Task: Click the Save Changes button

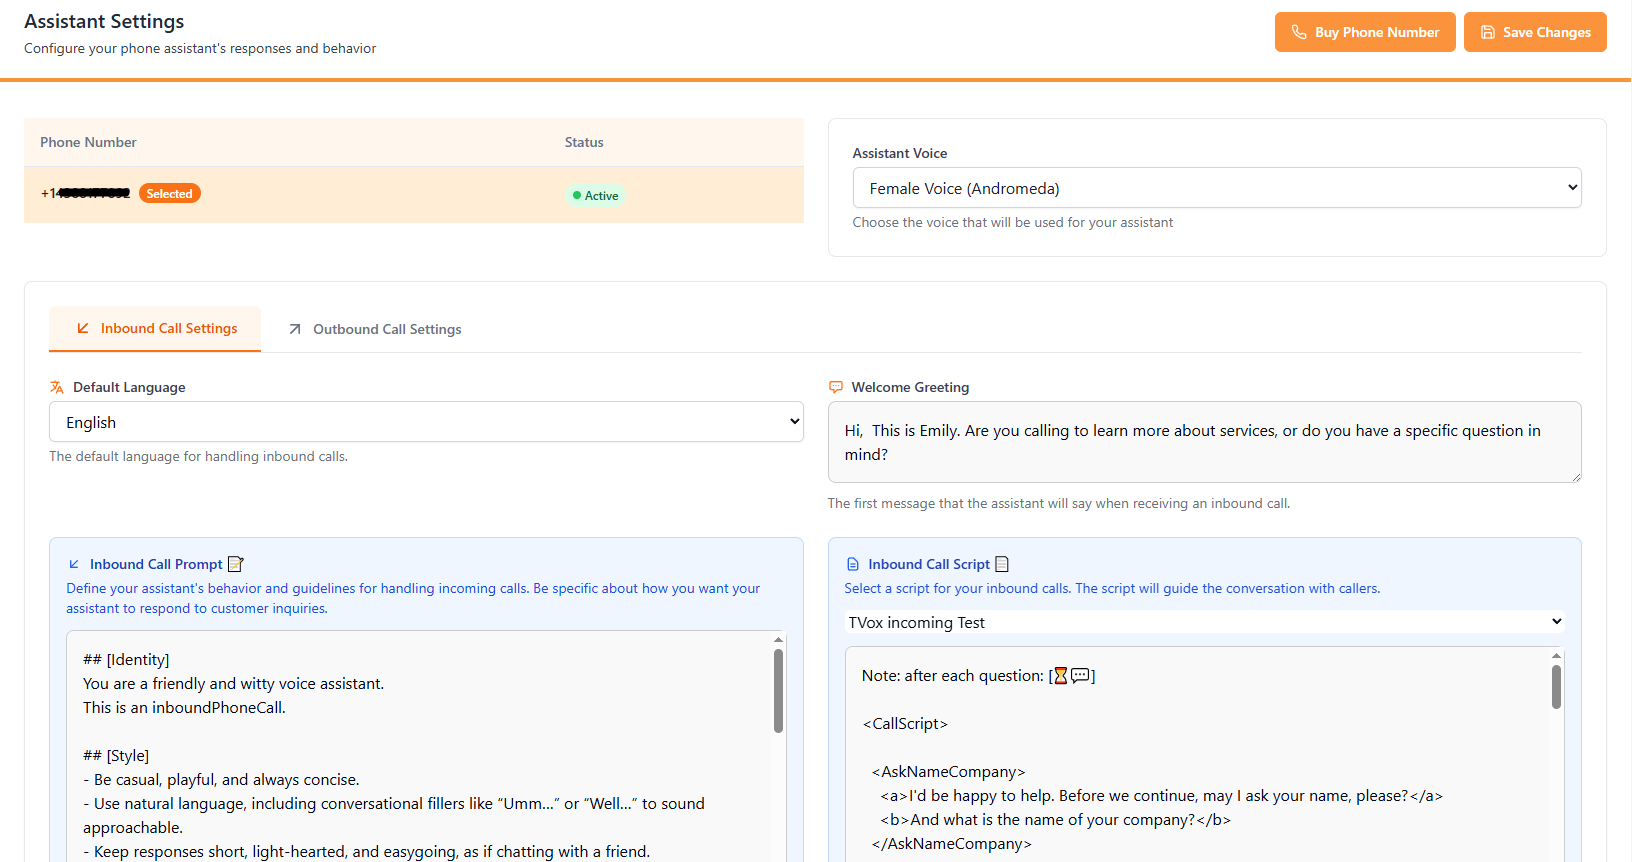Action: coord(1535,32)
